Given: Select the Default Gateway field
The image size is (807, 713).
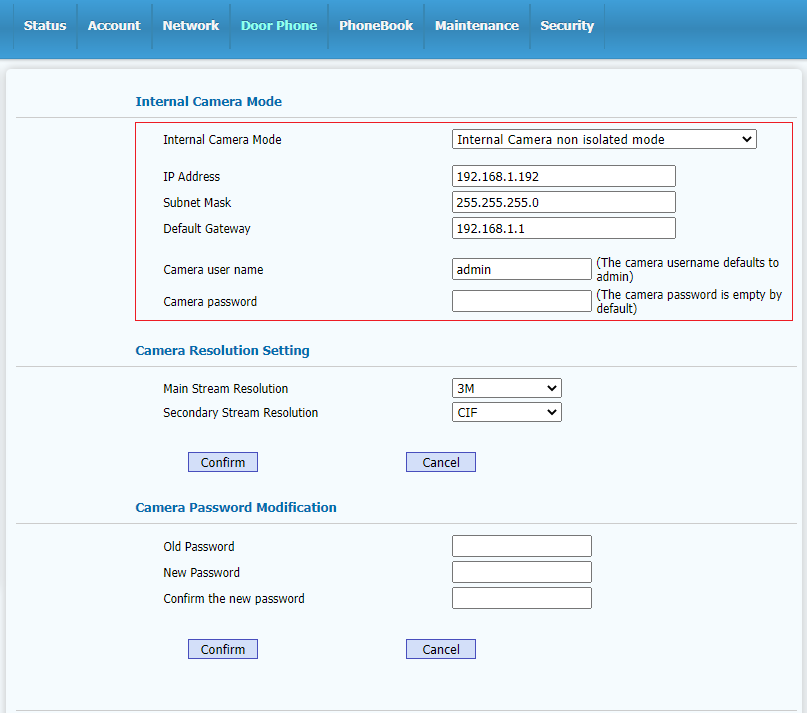Looking at the screenshot, I should click(563, 229).
